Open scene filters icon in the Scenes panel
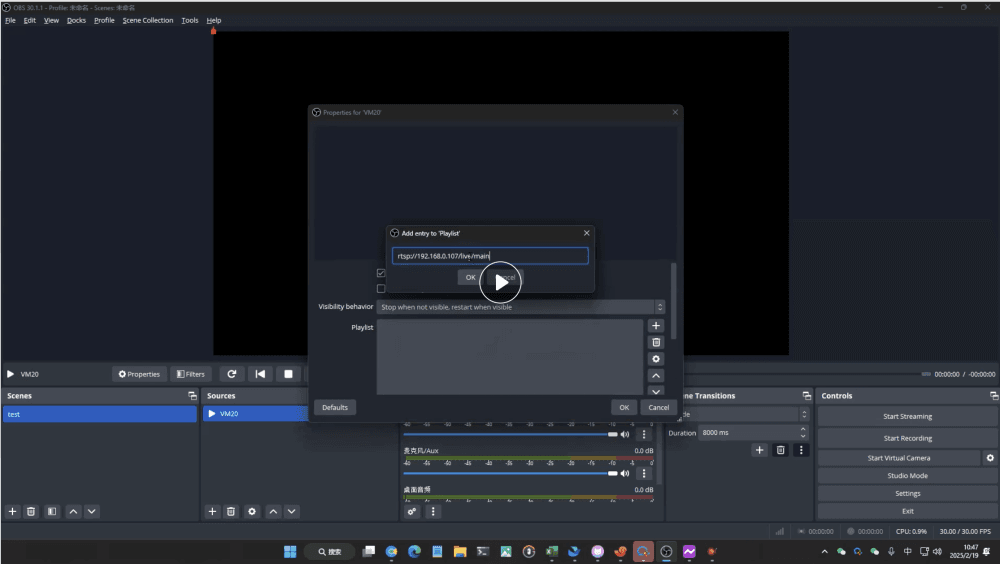This screenshot has height=564, width=1000. 52,511
